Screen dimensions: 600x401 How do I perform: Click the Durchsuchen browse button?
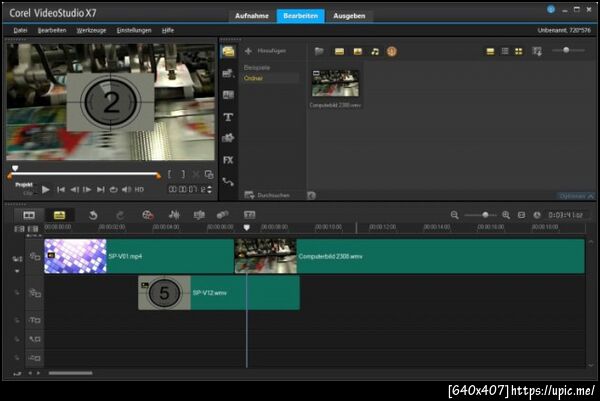pyautogui.click(x=267, y=196)
